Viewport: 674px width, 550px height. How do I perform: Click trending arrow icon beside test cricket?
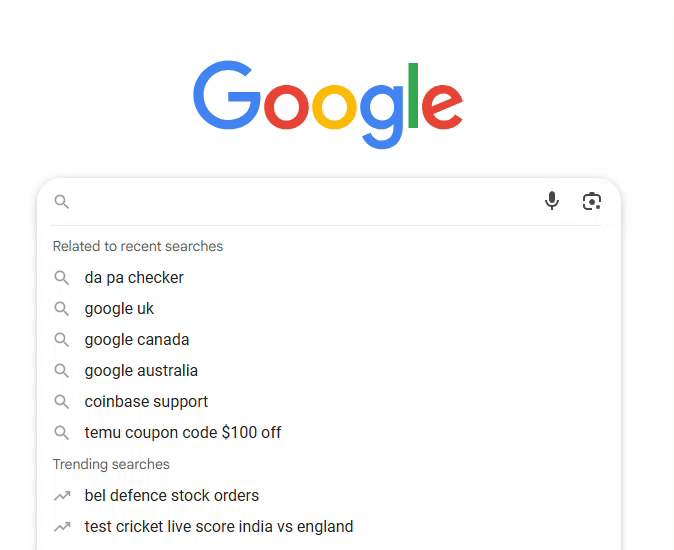62,527
